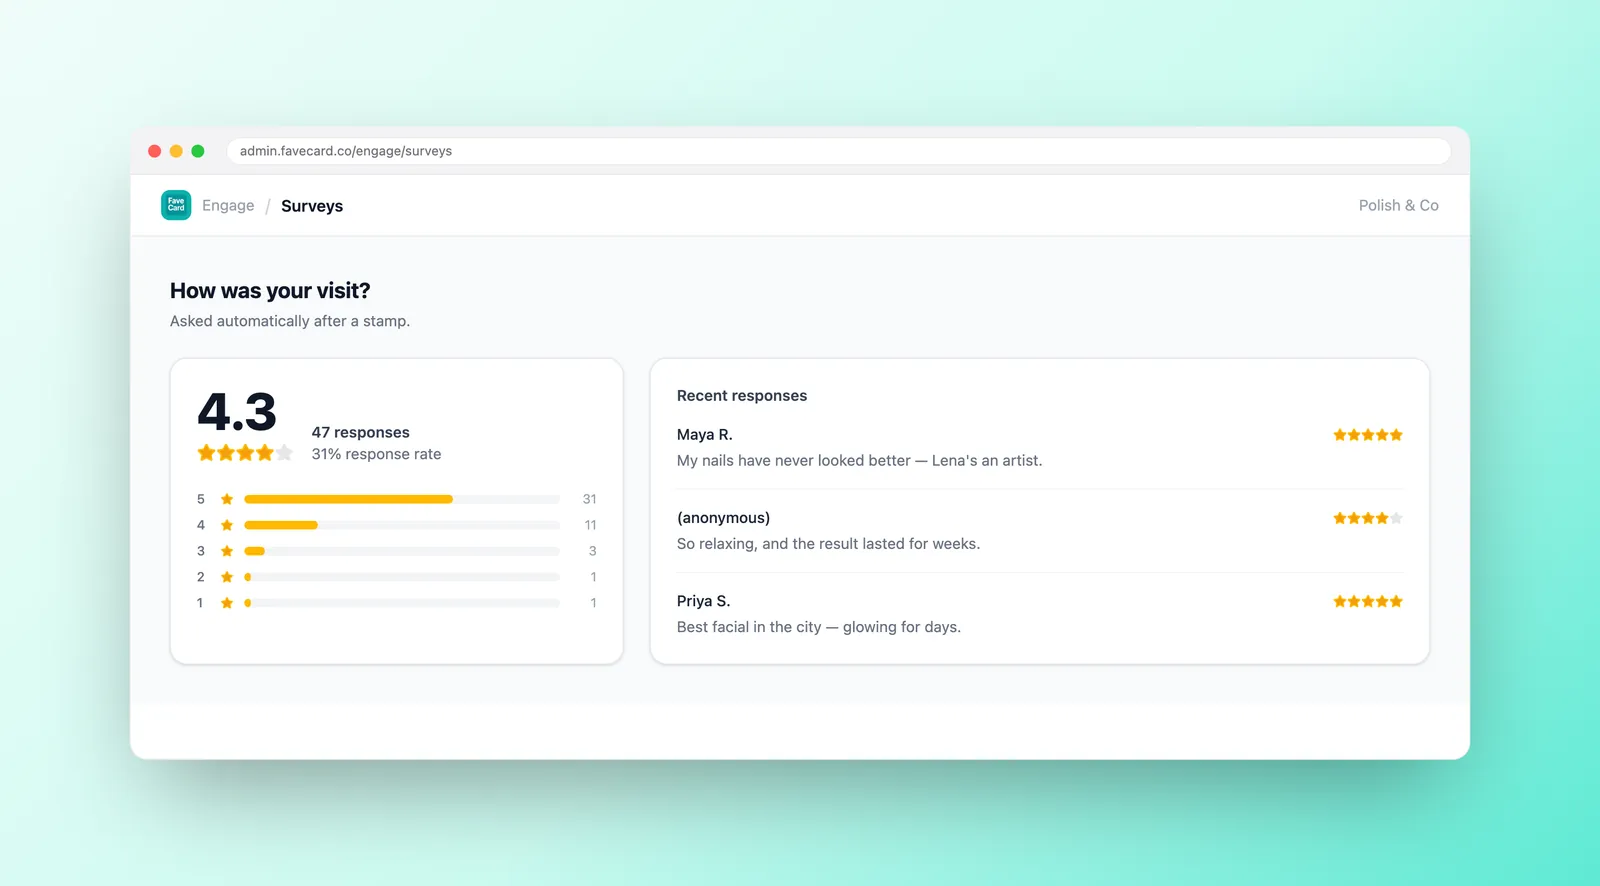Click the '31% response rate' text
Viewport: 1600px width, 886px height.
376,454
